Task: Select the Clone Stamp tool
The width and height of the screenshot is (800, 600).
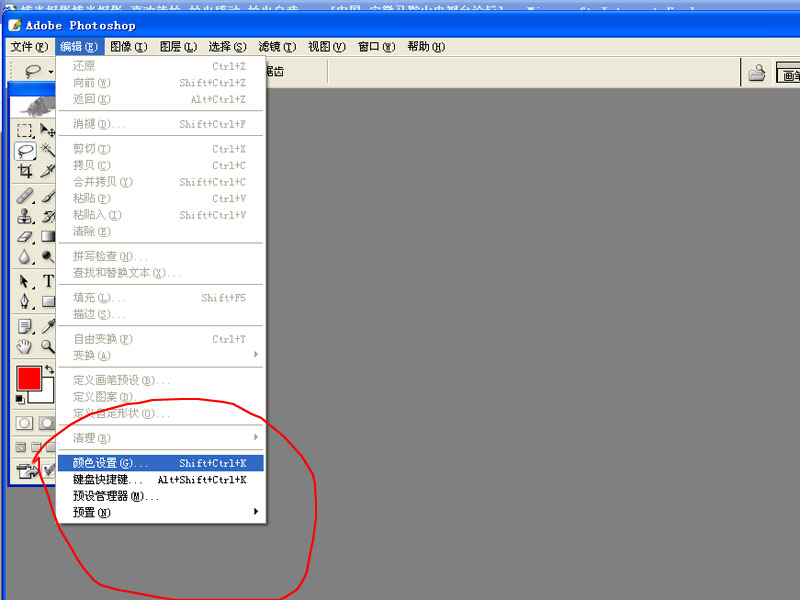Action: [x=25, y=216]
